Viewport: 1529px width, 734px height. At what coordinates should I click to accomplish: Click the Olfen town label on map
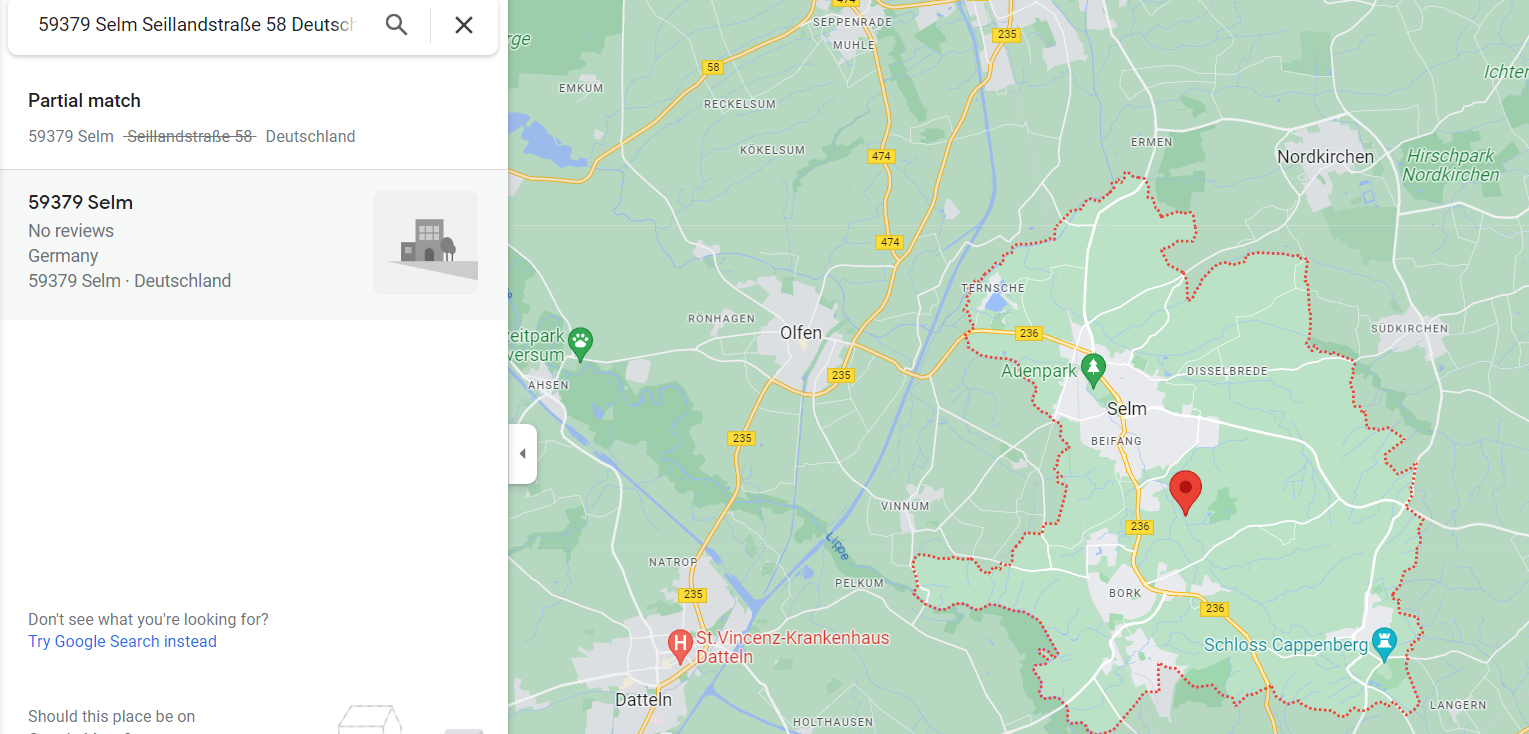(x=801, y=333)
